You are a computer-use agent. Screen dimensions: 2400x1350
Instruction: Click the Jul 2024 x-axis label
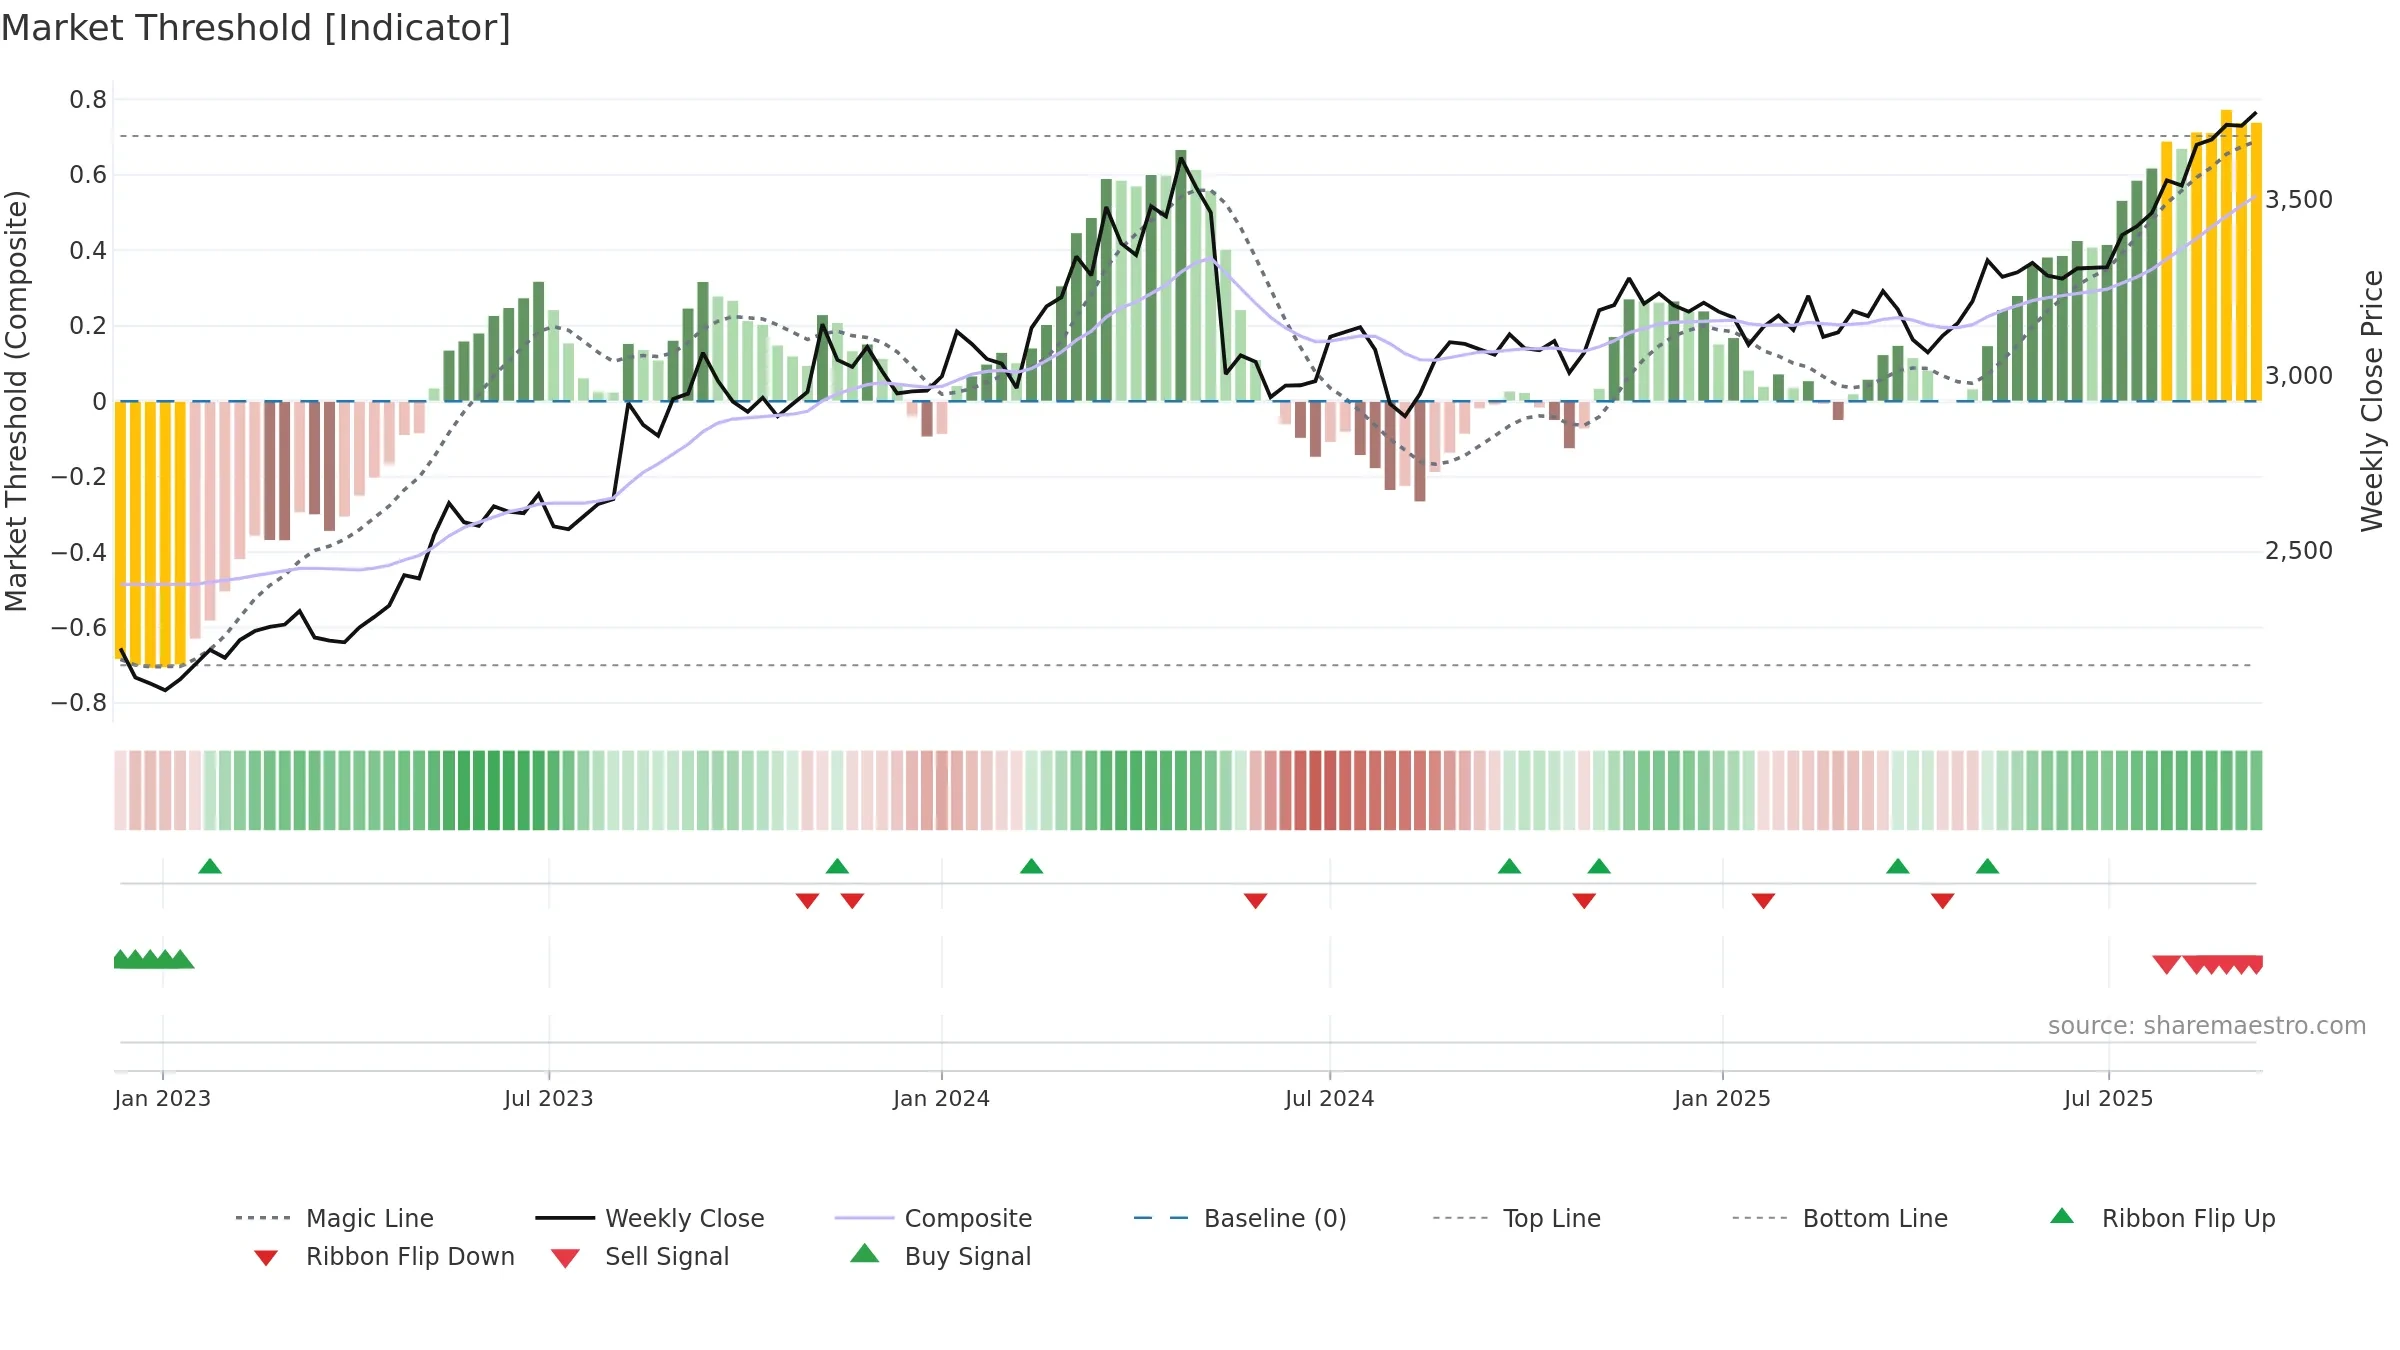click(x=1330, y=1099)
